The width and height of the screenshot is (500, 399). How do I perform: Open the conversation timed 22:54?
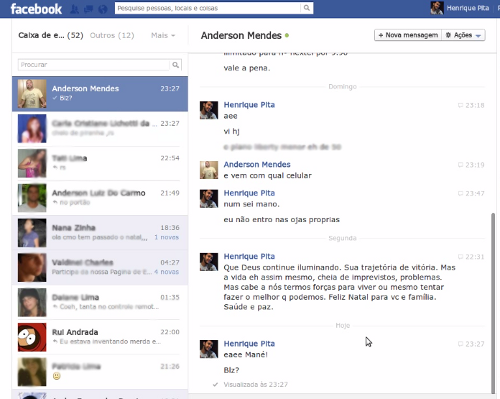(x=100, y=163)
